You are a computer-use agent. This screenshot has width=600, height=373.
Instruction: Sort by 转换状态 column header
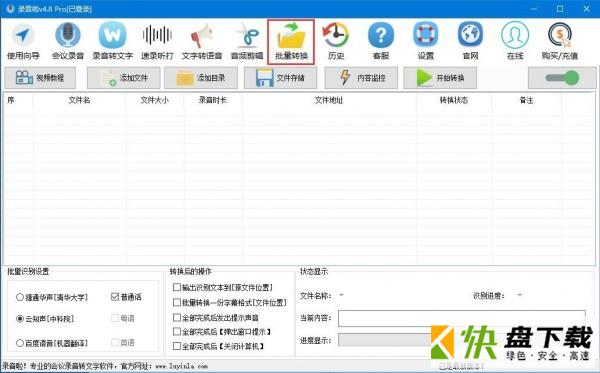pyautogui.click(x=454, y=100)
